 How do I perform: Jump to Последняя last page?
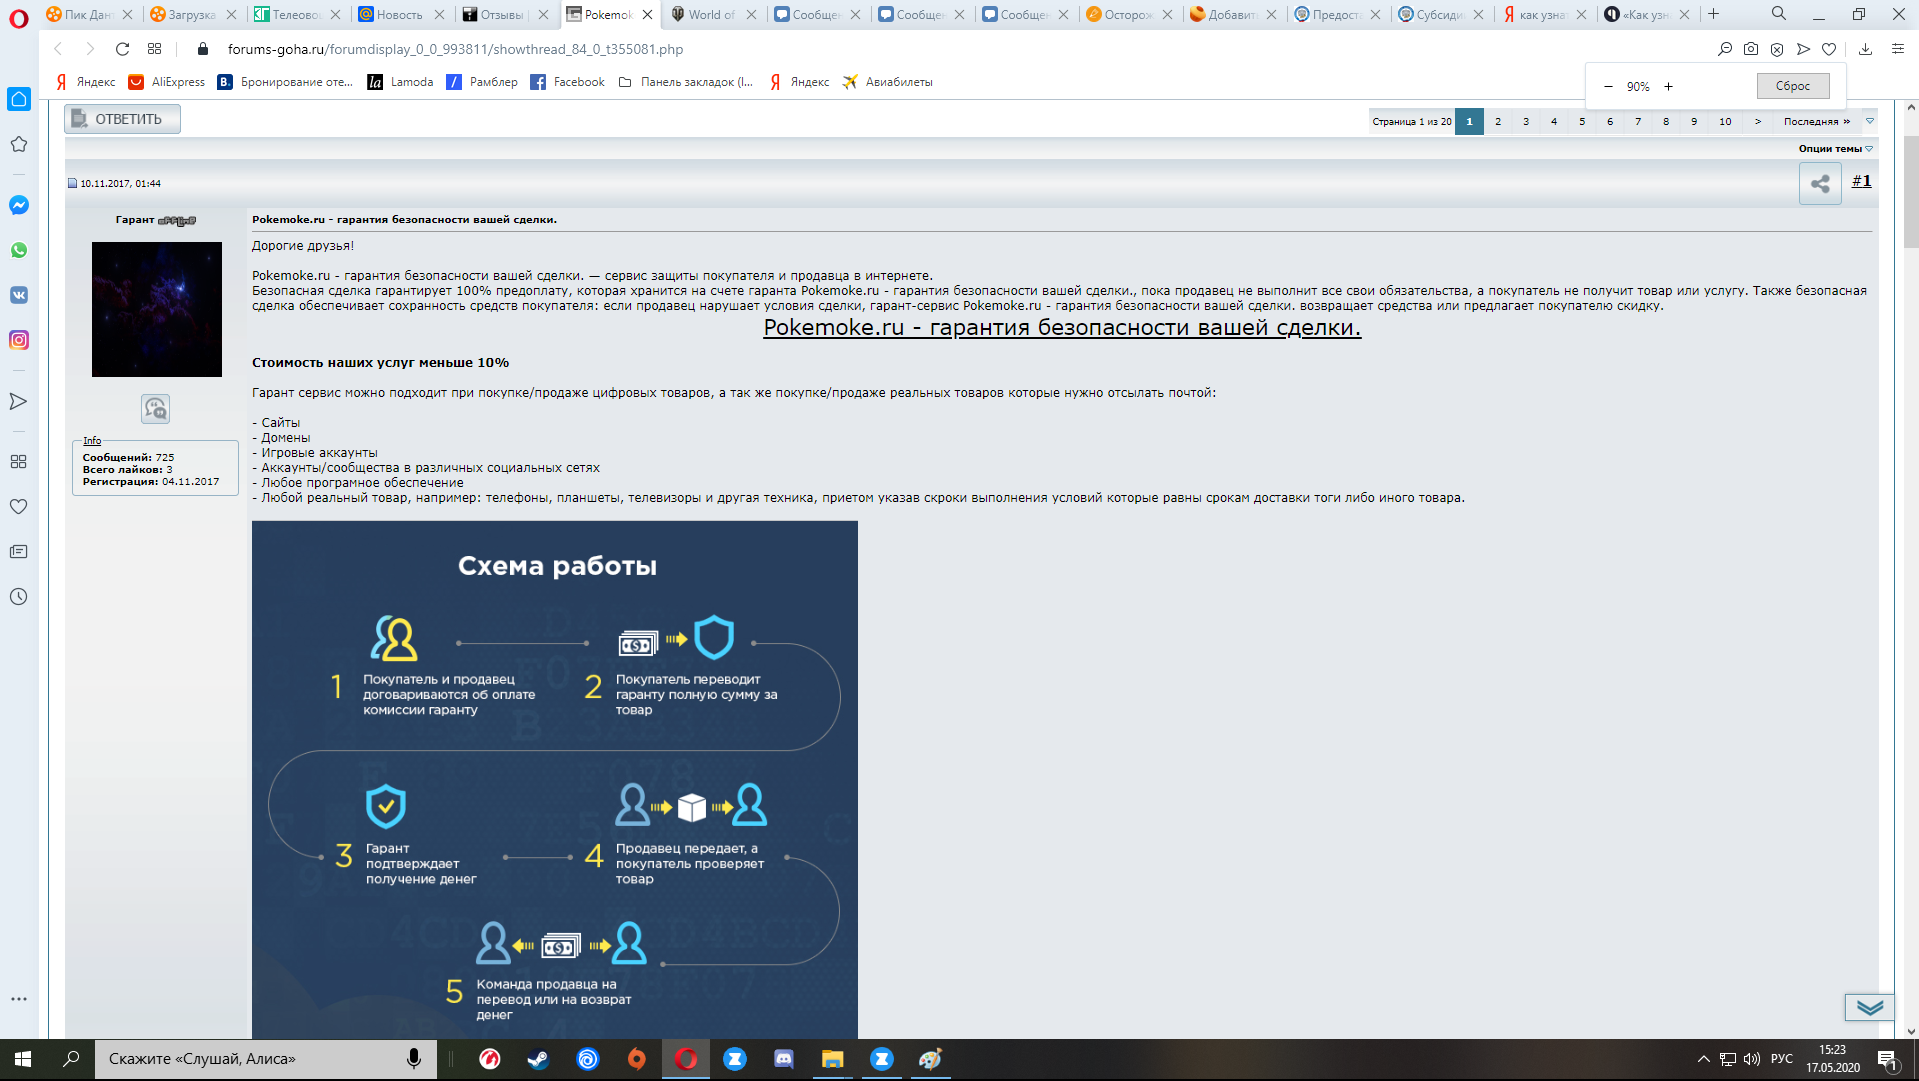coord(1816,121)
